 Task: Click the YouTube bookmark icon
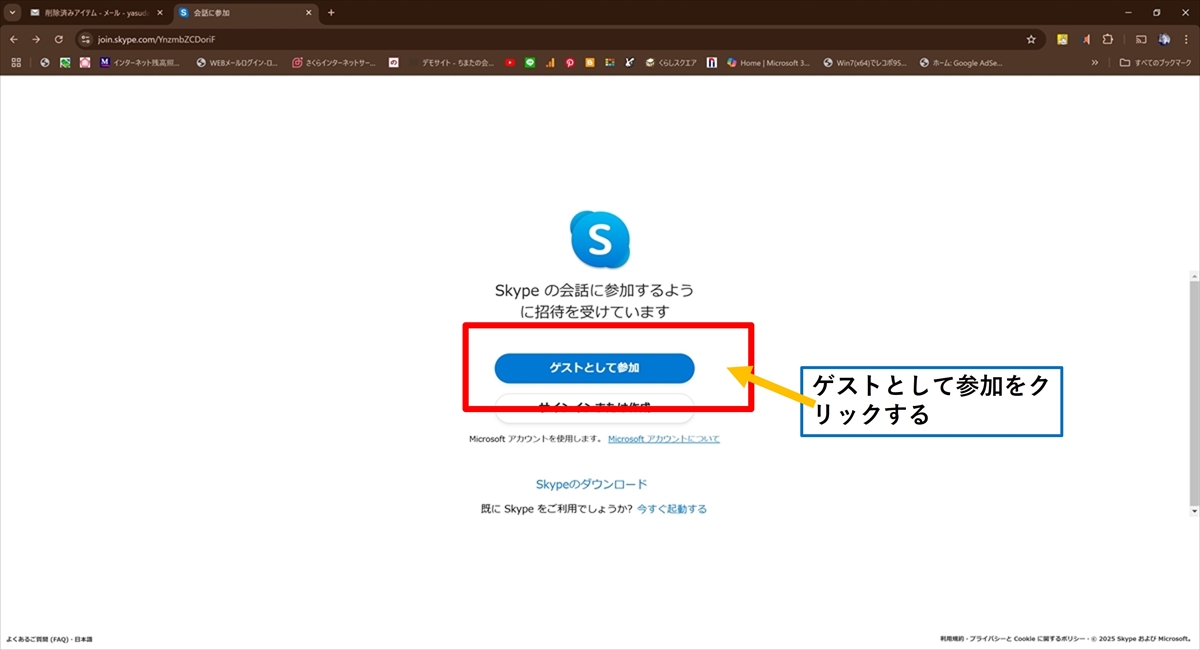point(510,62)
